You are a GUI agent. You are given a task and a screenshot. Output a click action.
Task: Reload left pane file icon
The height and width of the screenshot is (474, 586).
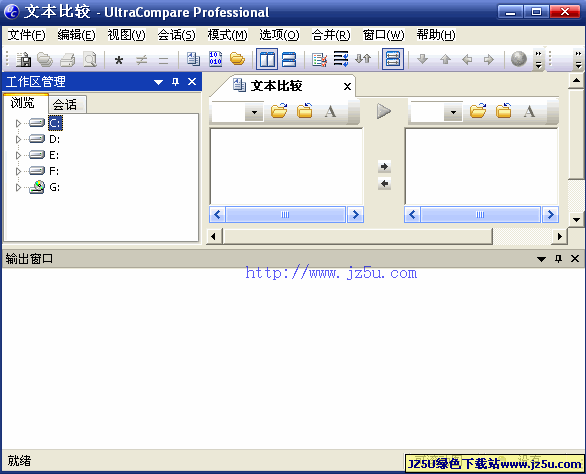click(305, 111)
